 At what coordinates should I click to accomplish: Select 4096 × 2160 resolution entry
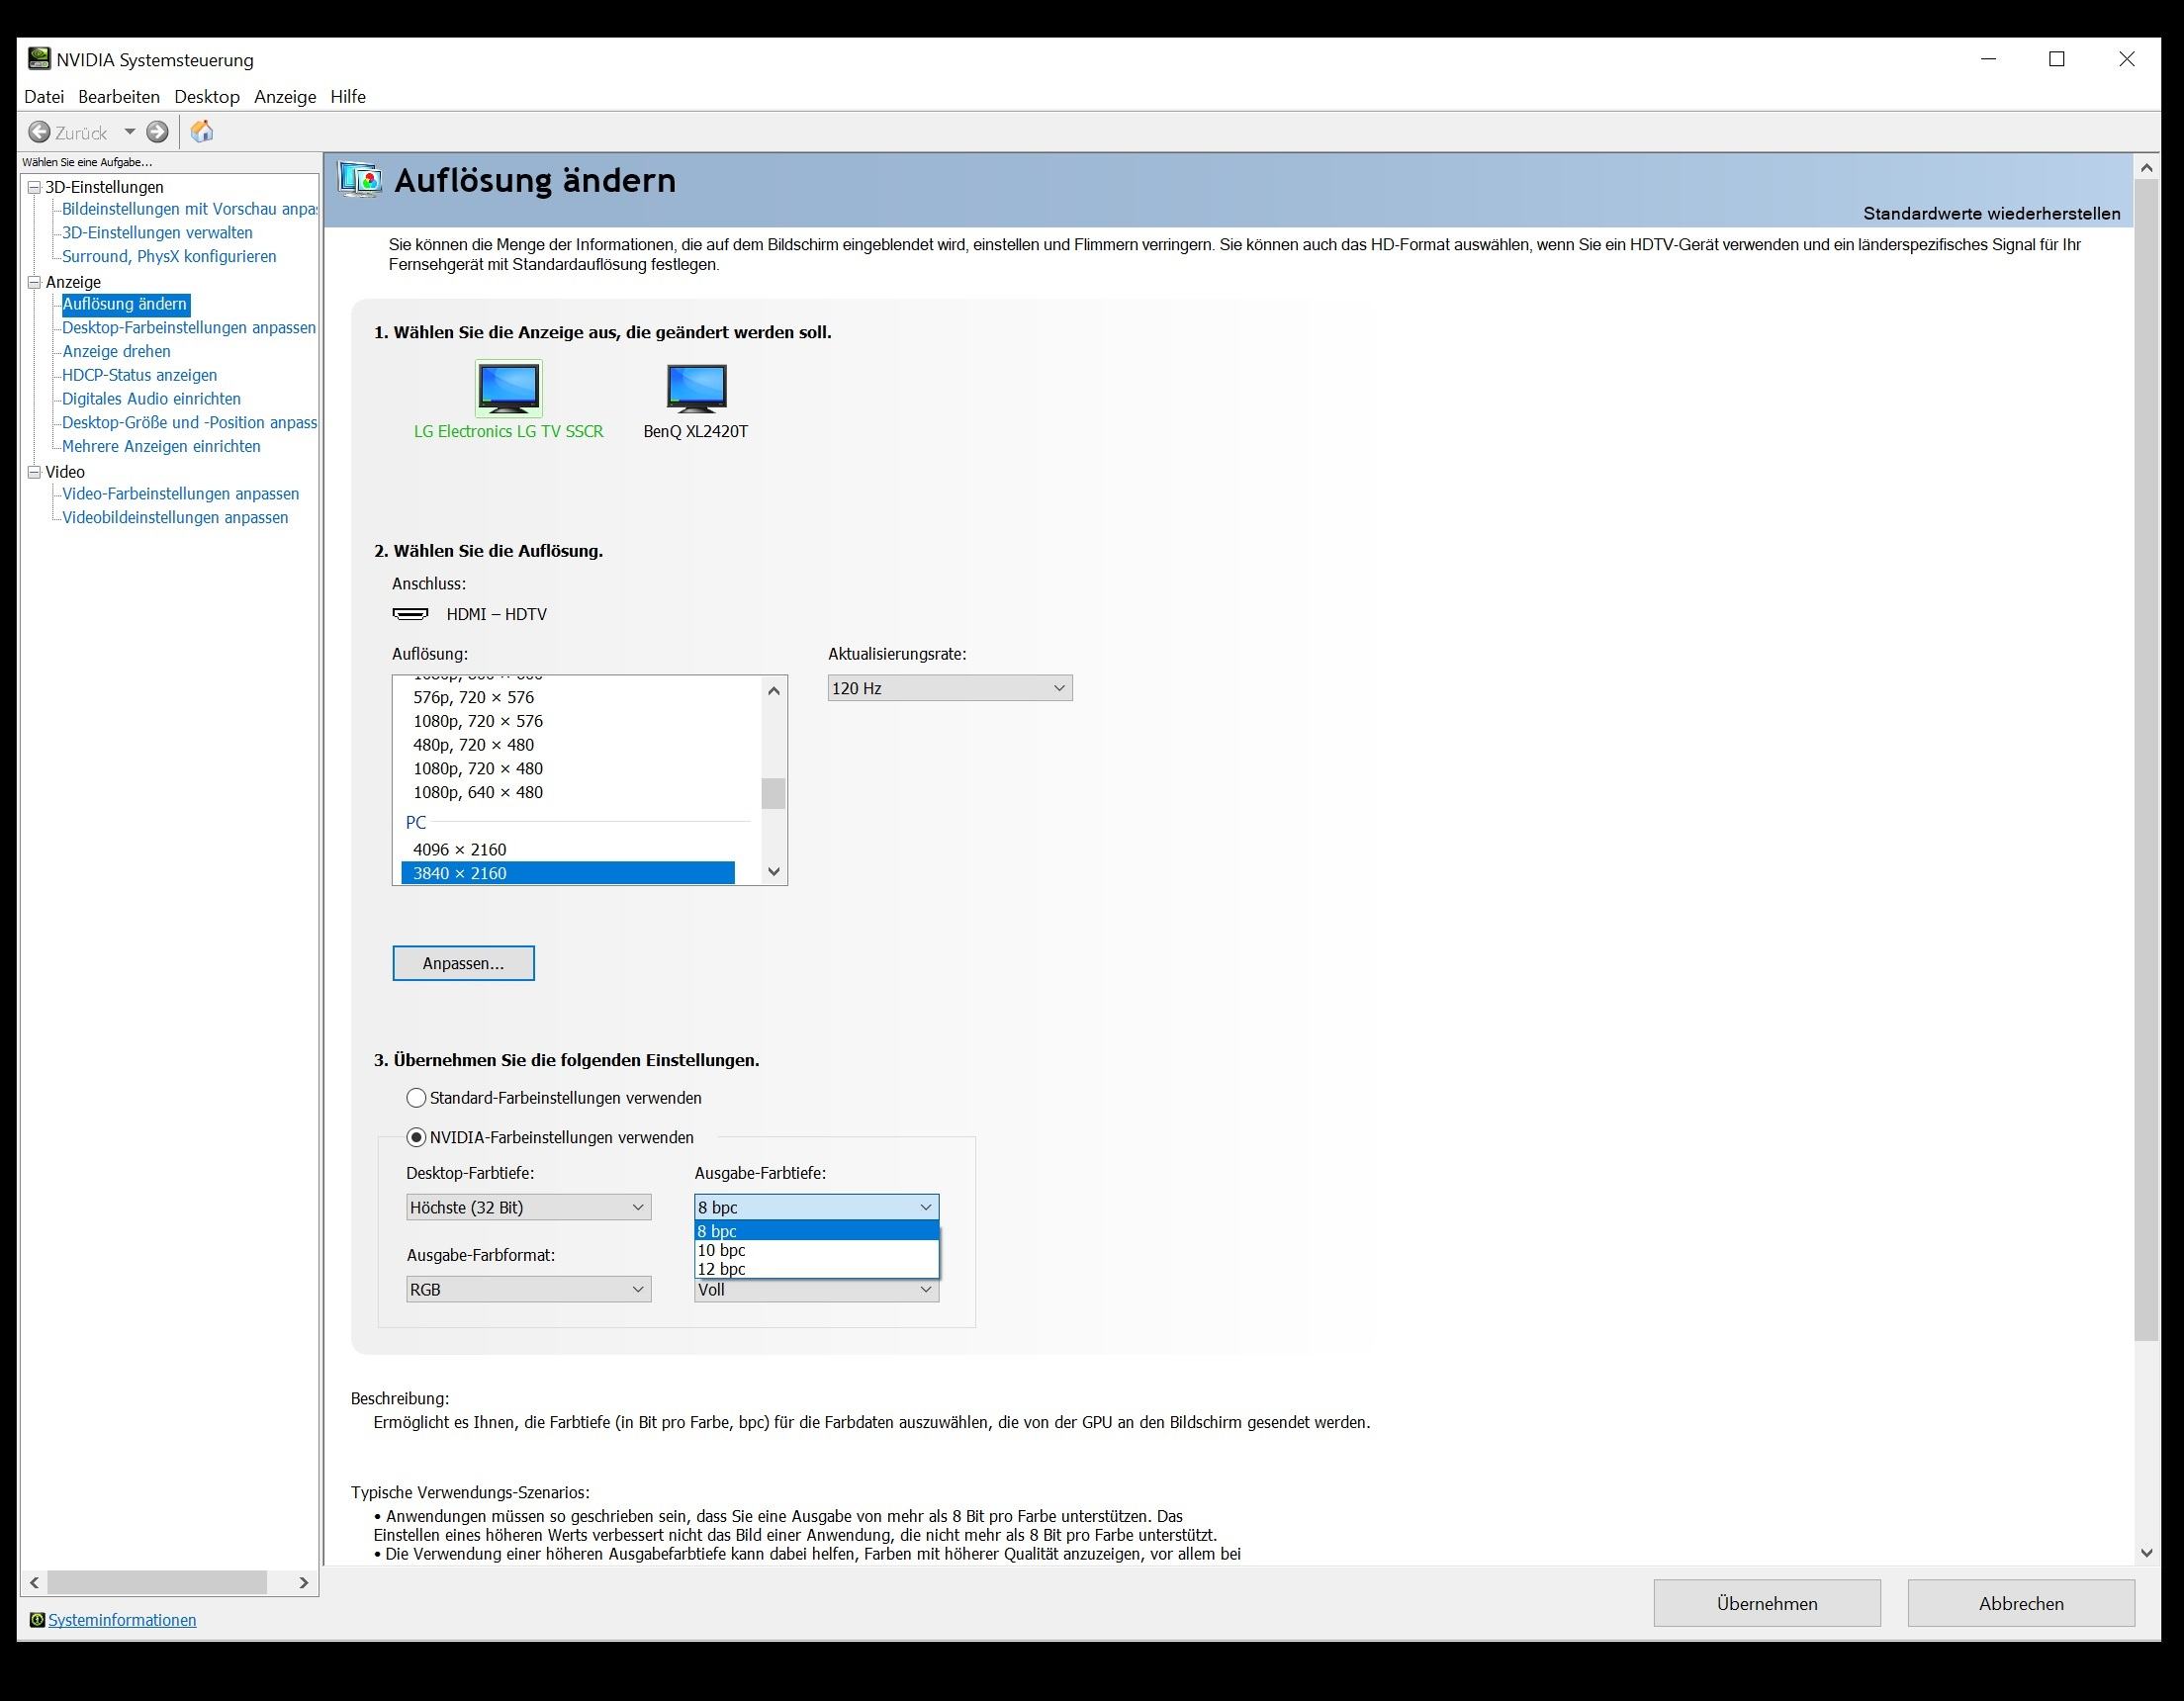(x=460, y=849)
